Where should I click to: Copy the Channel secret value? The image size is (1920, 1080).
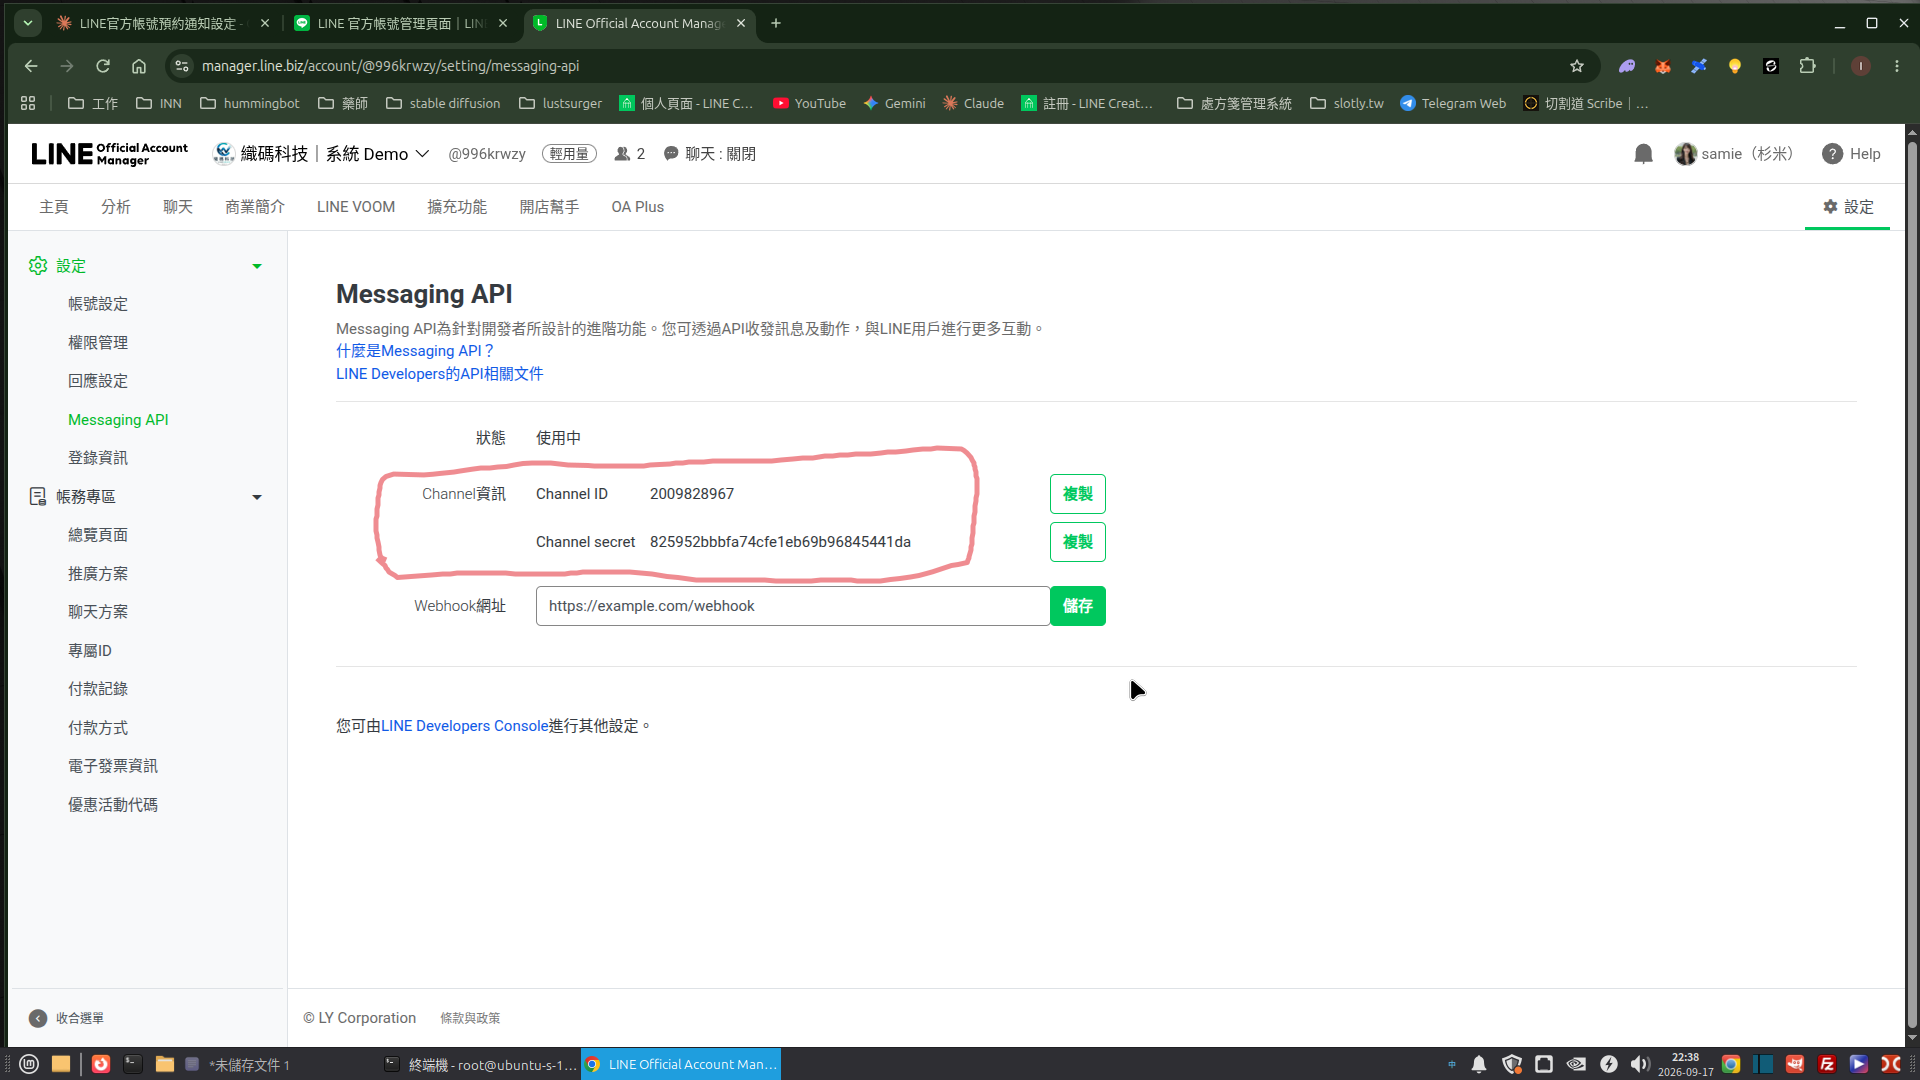(x=1078, y=542)
